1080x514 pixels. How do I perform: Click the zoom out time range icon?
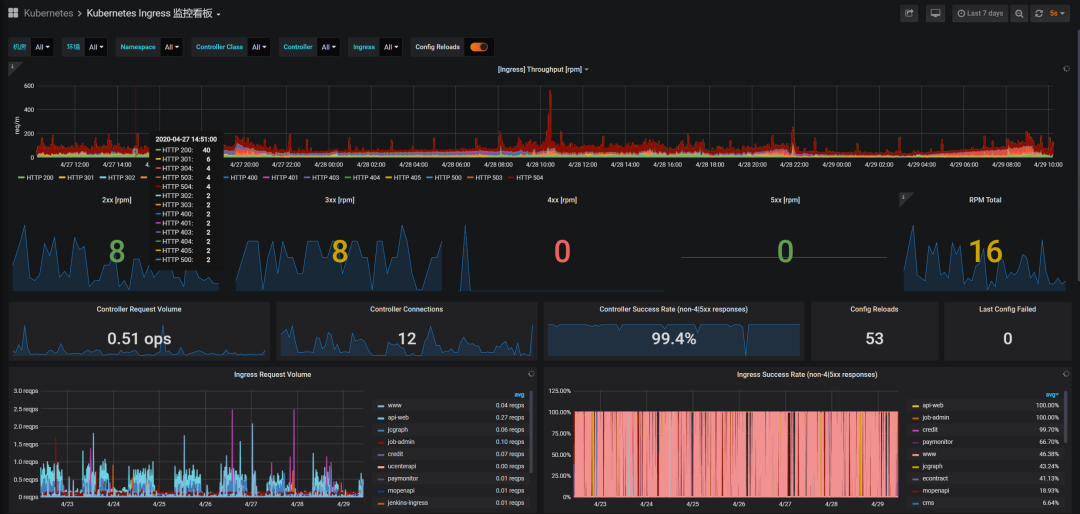[x=1019, y=13]
